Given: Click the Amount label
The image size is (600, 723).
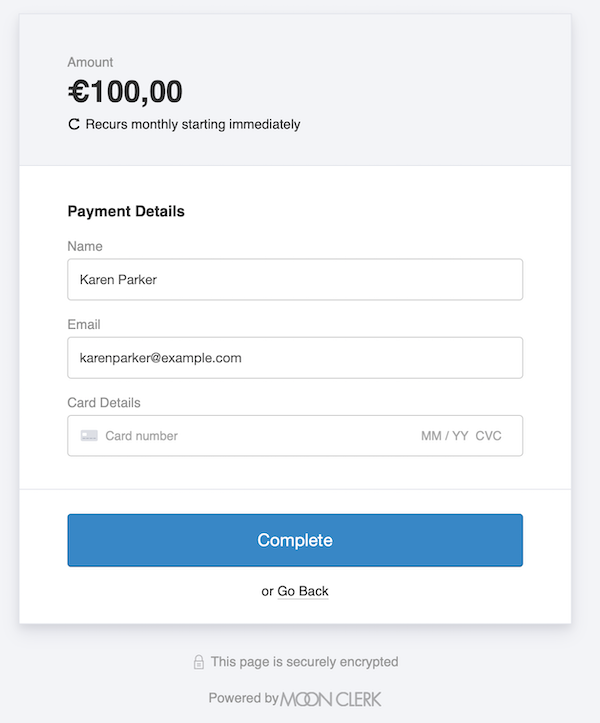Looking at the screenshot, I should pyautogui.click(x=90, y=62).
